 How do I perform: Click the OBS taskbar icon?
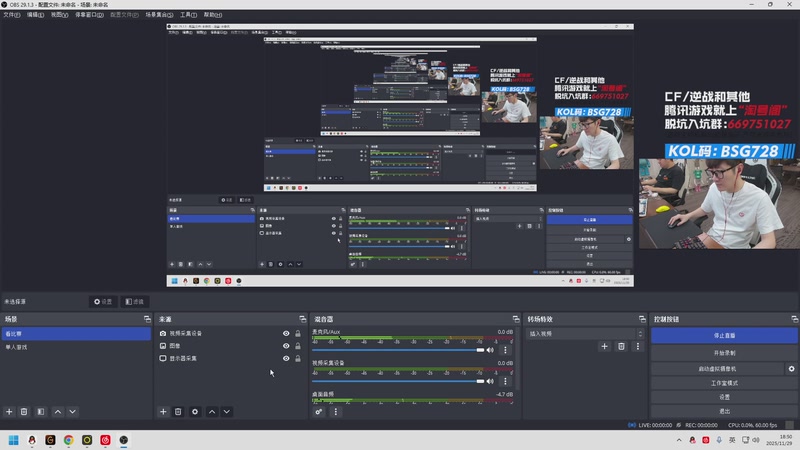[x=123, y=440]
